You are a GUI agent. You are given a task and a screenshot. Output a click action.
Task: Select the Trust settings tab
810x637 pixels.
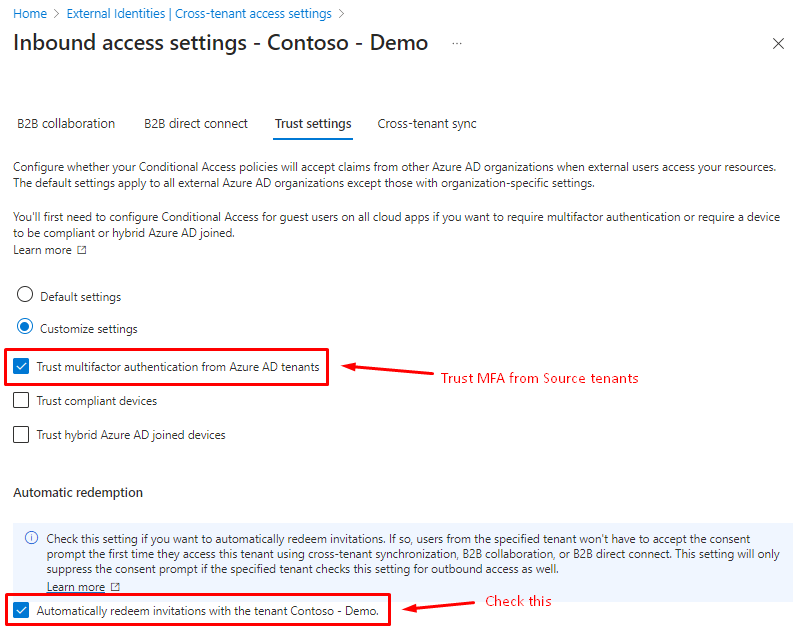(x=313, y=124)
